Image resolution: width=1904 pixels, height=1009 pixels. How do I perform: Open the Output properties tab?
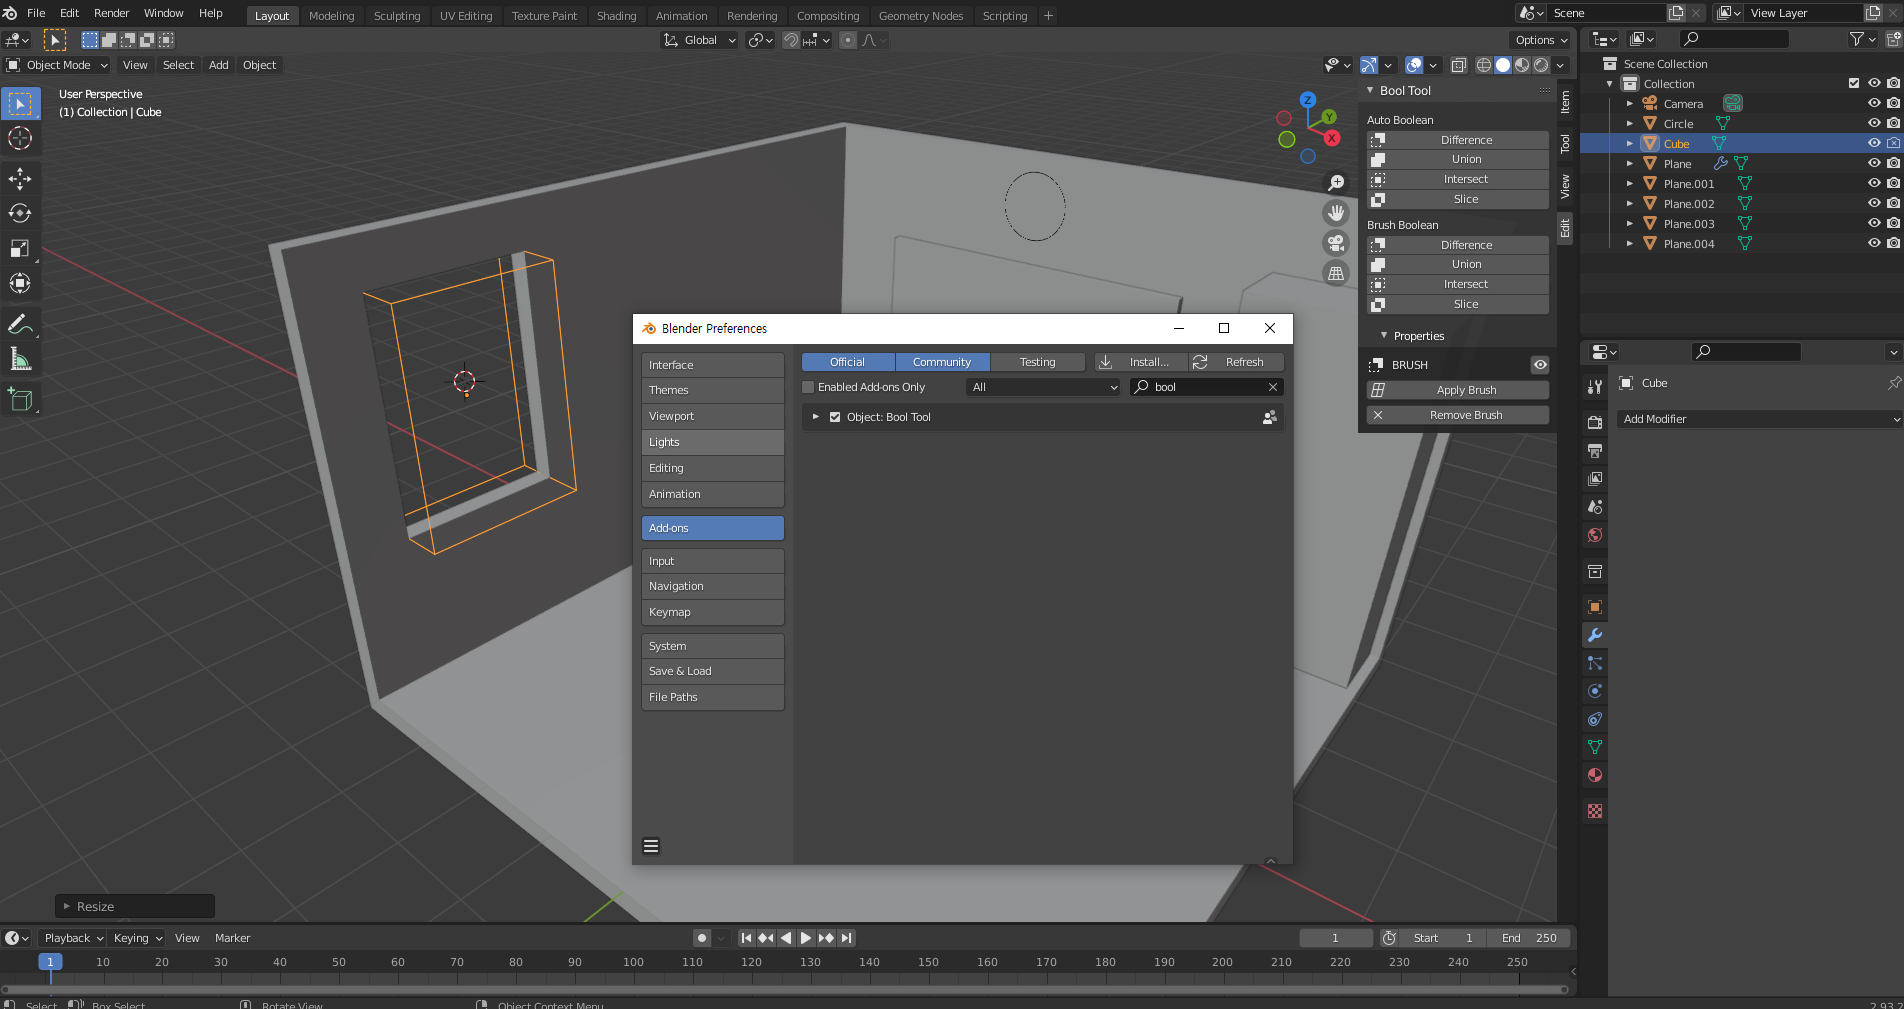coord(1595,451)
